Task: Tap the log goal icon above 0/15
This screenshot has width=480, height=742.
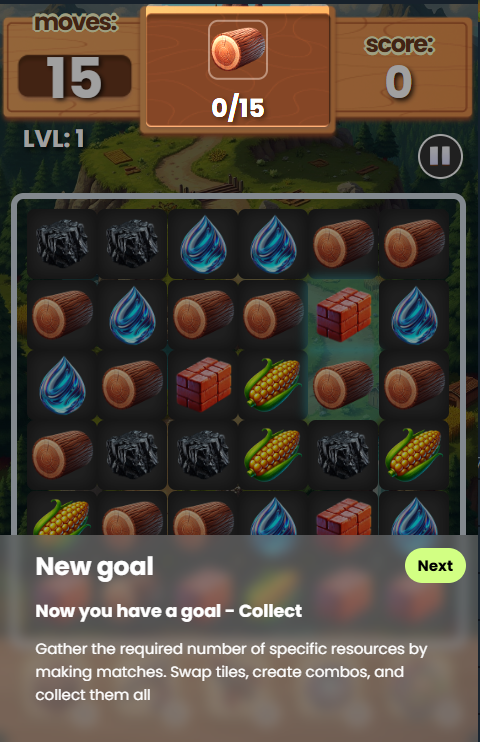Action: coord(238,50)
